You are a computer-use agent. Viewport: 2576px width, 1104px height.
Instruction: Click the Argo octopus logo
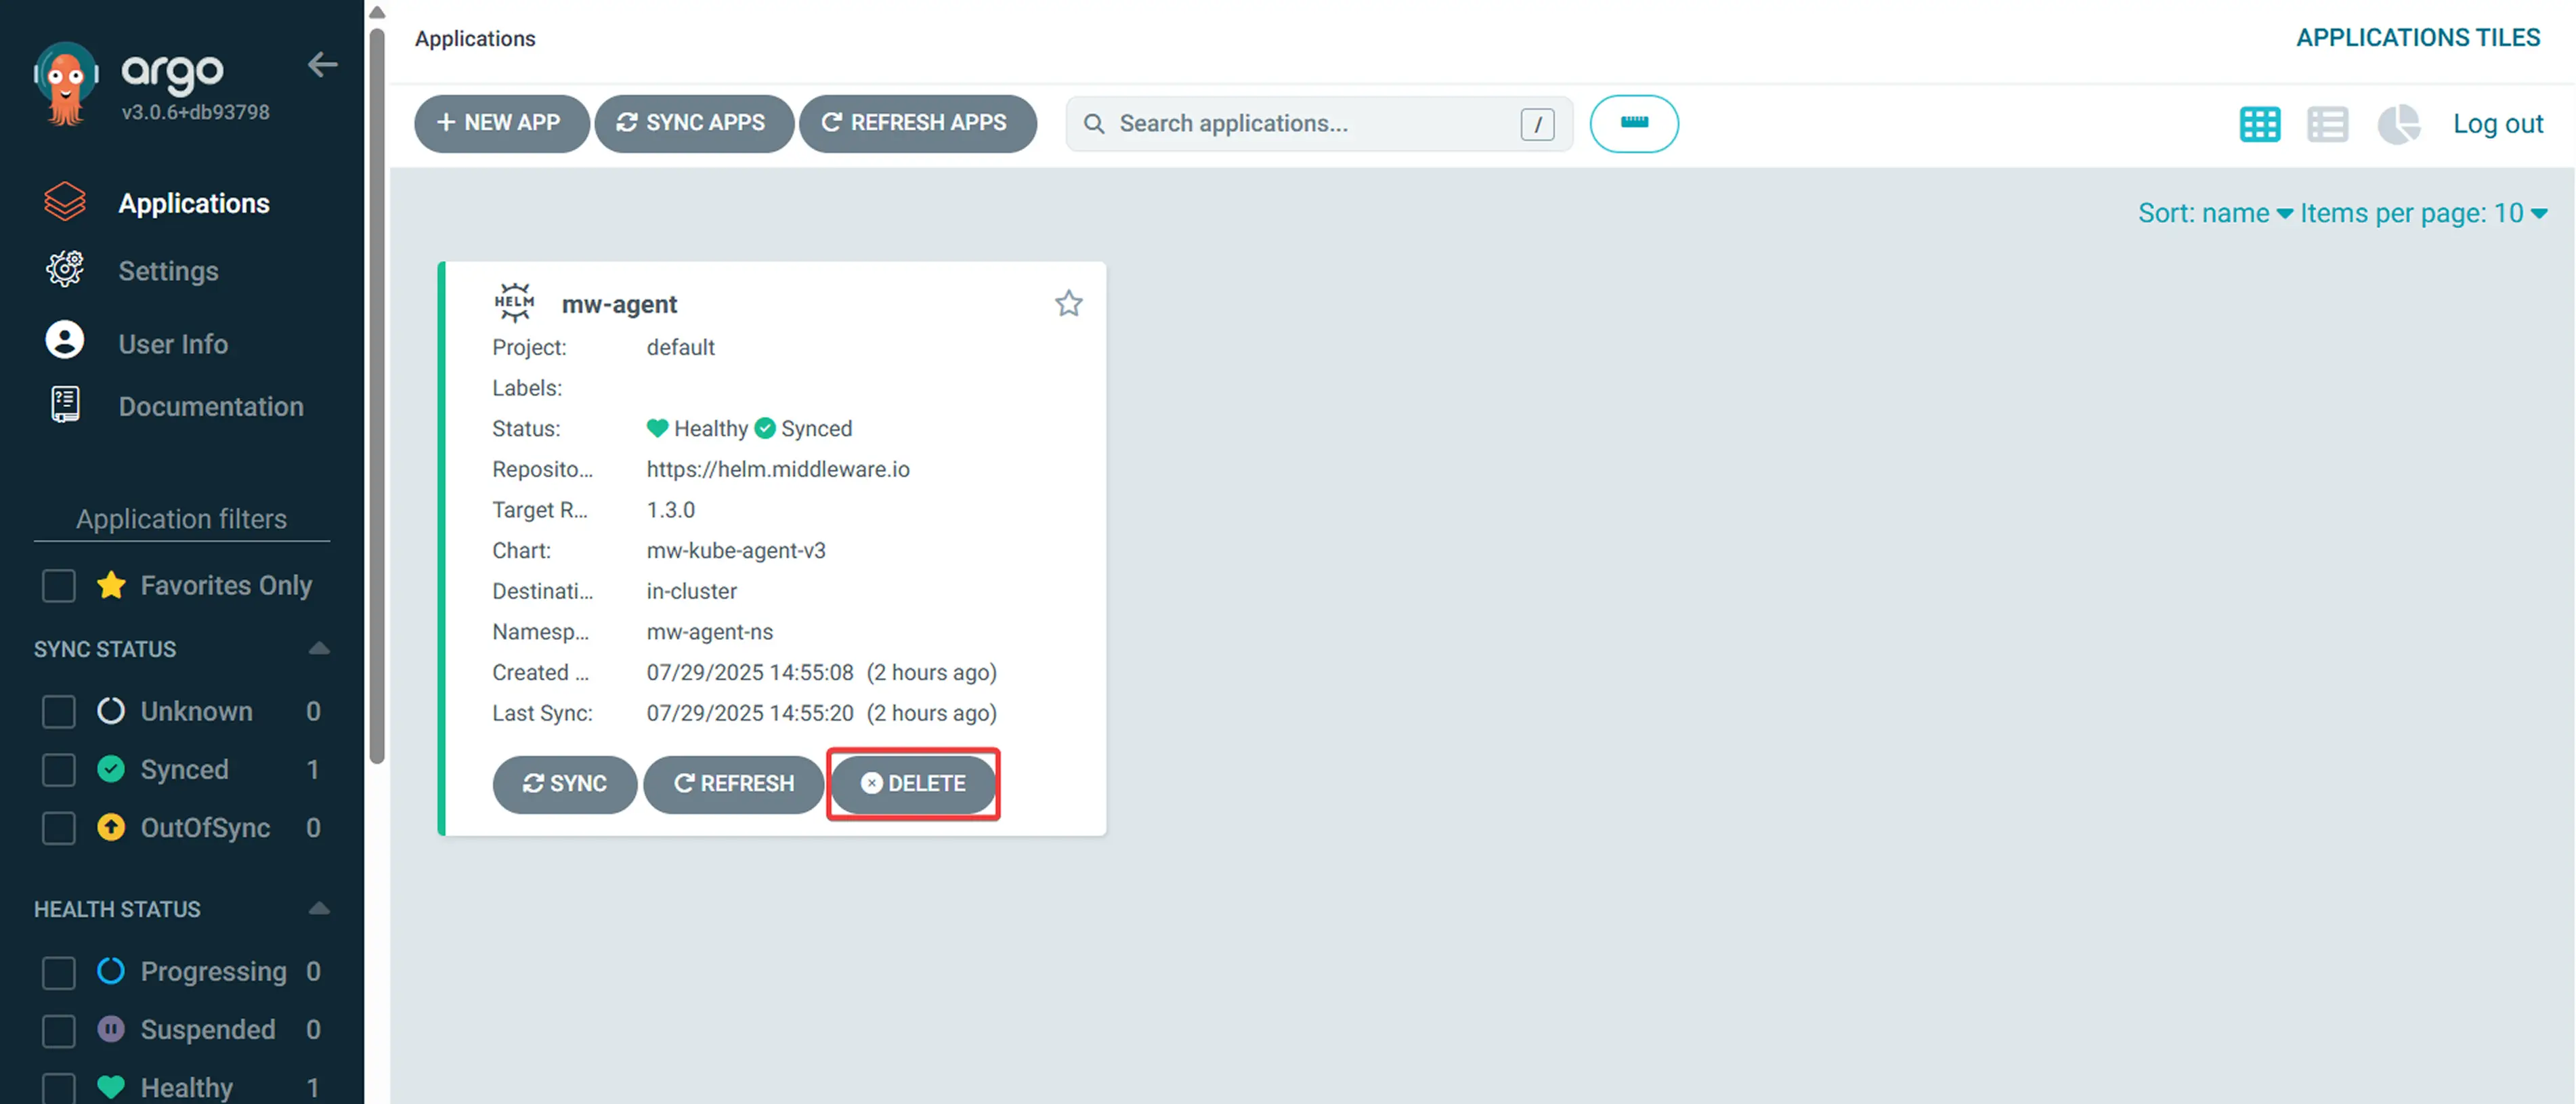[x=66, y=85]
